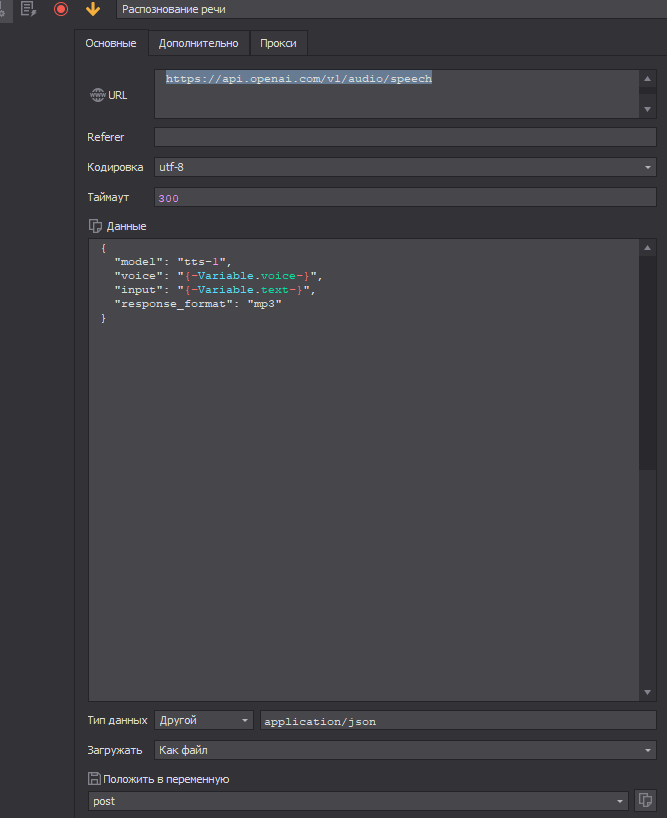Click the Referer input field

405,137
